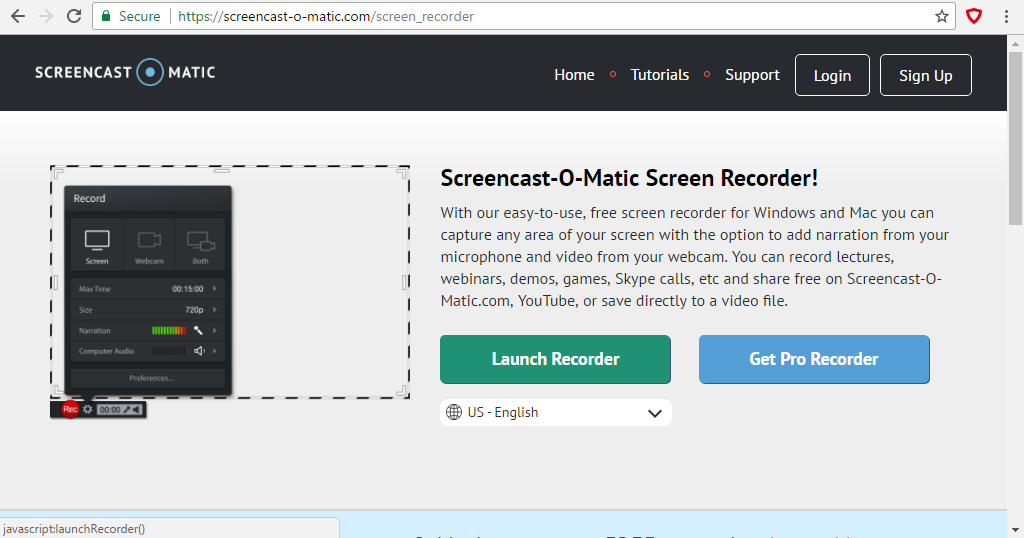Bookmark this page with the star icon

point(941,16)
